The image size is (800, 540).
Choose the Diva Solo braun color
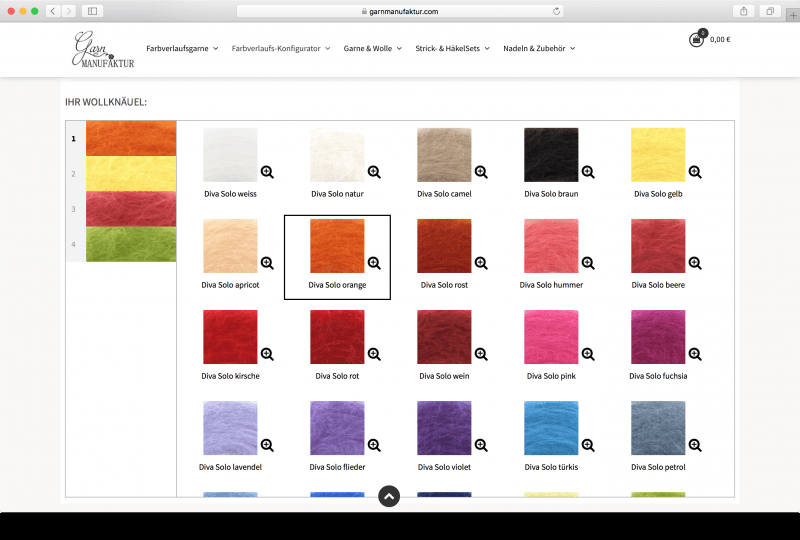coord(551,155)
